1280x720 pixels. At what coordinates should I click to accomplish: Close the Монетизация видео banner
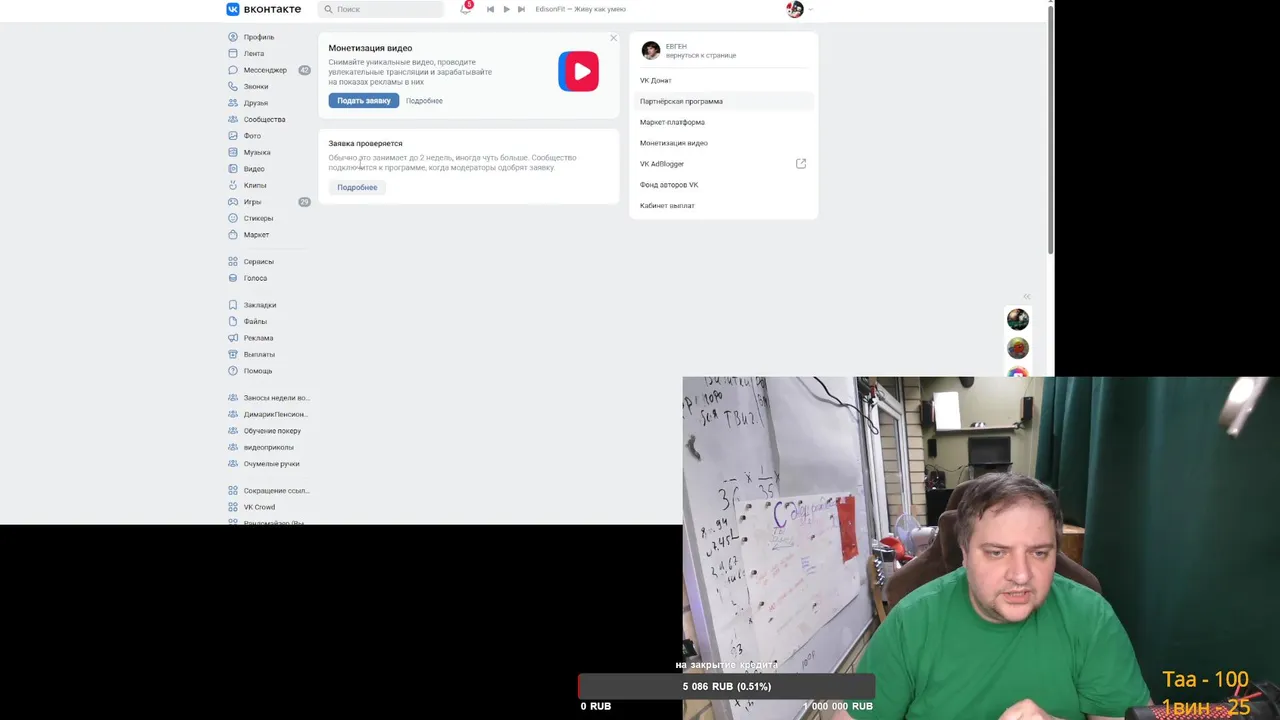(613, 38)
